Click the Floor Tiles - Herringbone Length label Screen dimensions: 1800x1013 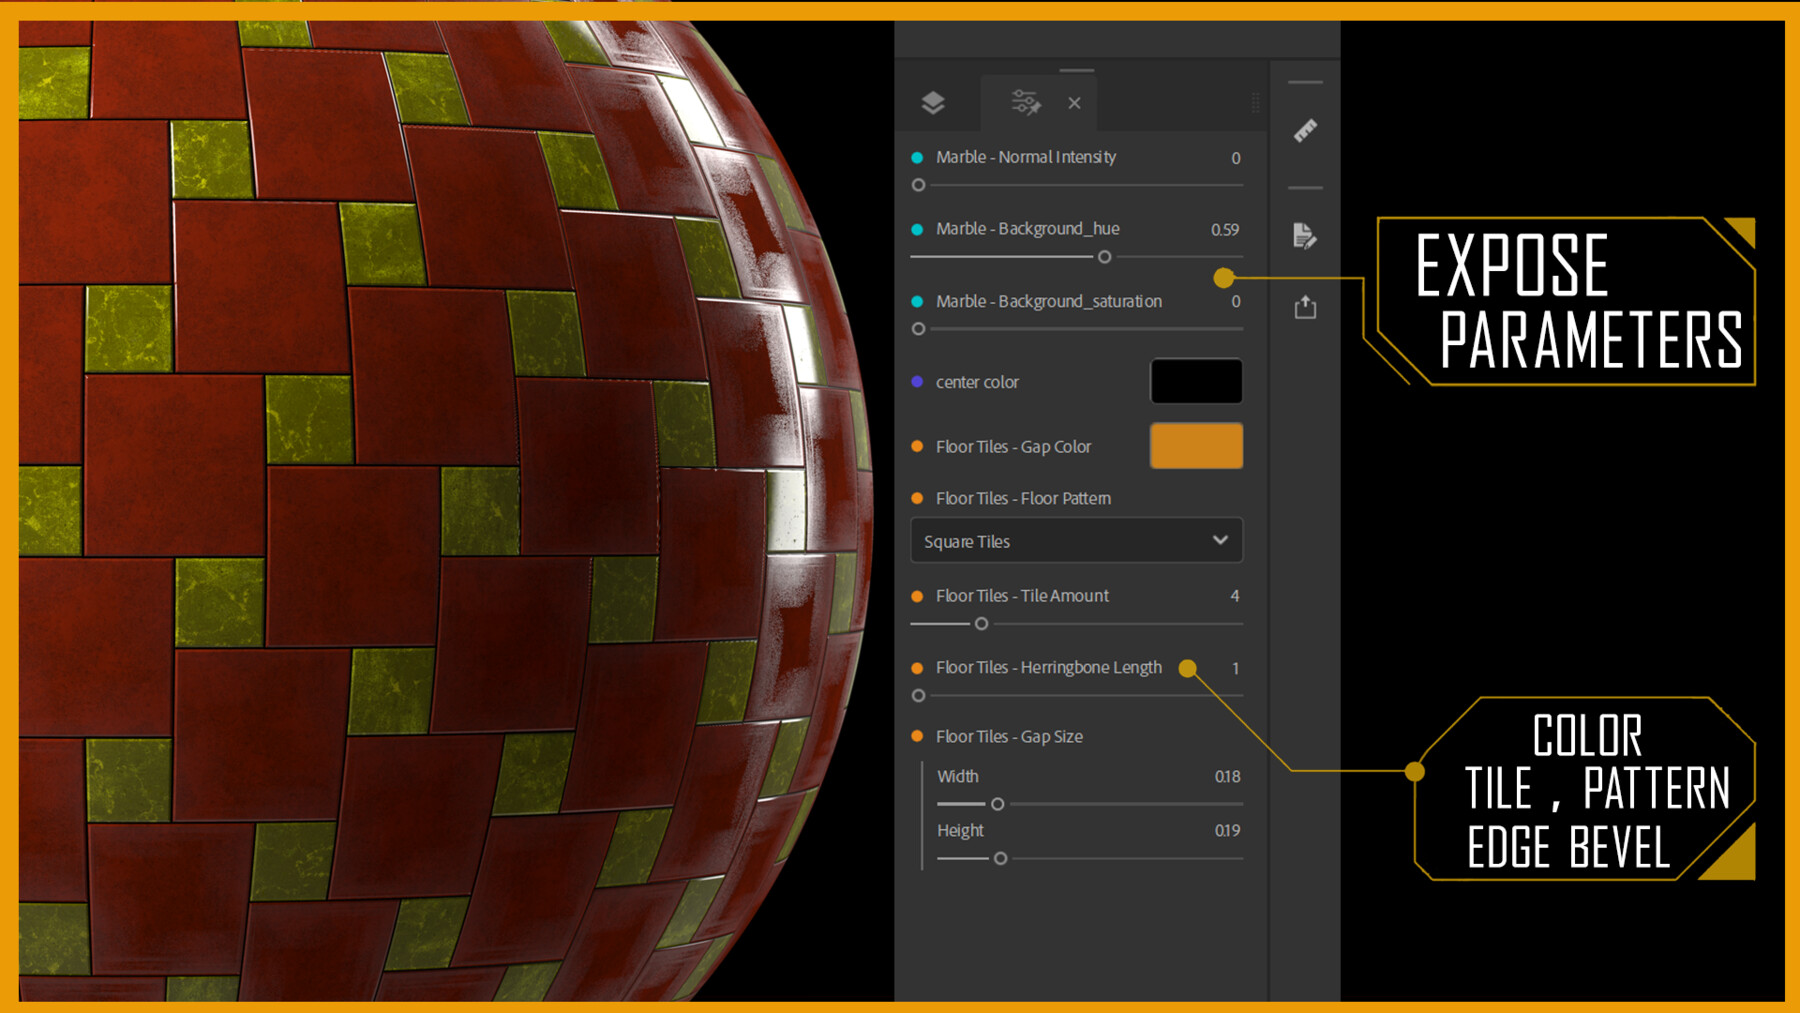coord(1048,667)
